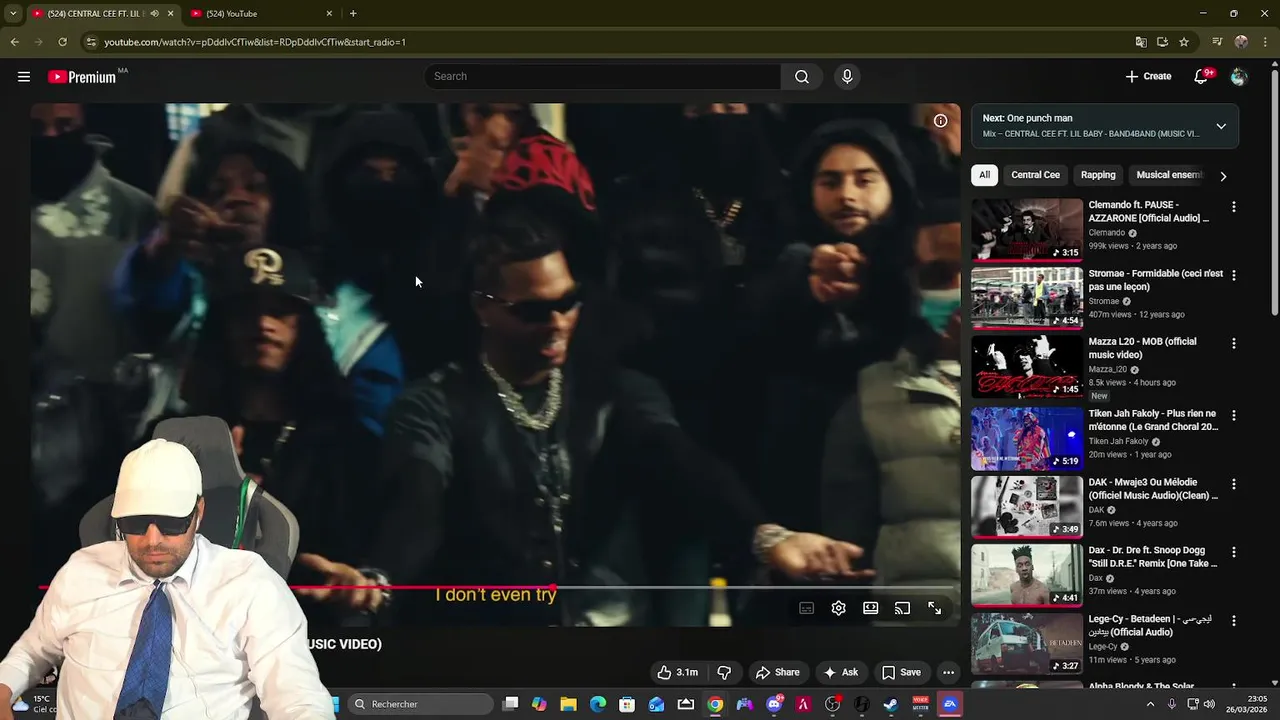Screen dimensions: 1280x720
Task: Toggle subtitles/closed captions button
Action: (806, 608)
